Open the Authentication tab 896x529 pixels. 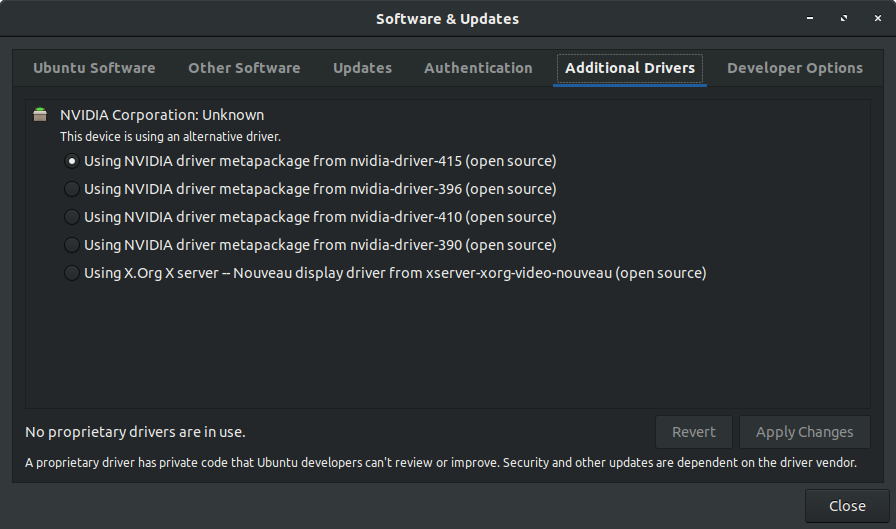[478, 68]
